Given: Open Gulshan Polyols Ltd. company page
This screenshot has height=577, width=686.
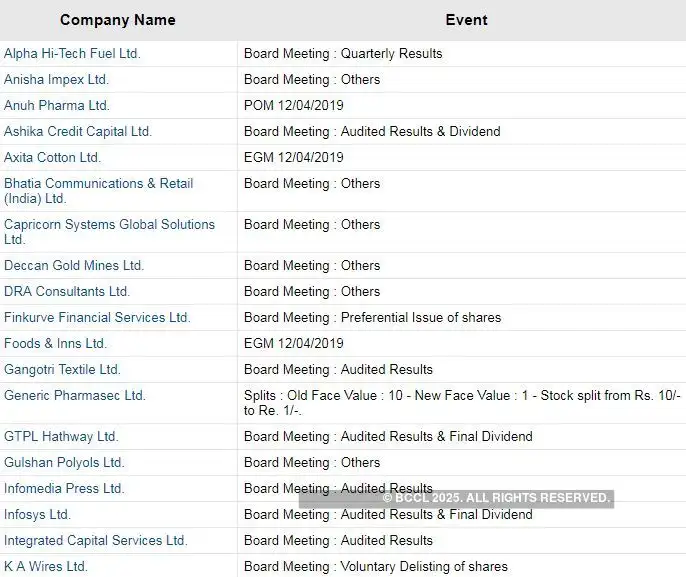Looking at the screenshot, I should [x=64, y=462].
